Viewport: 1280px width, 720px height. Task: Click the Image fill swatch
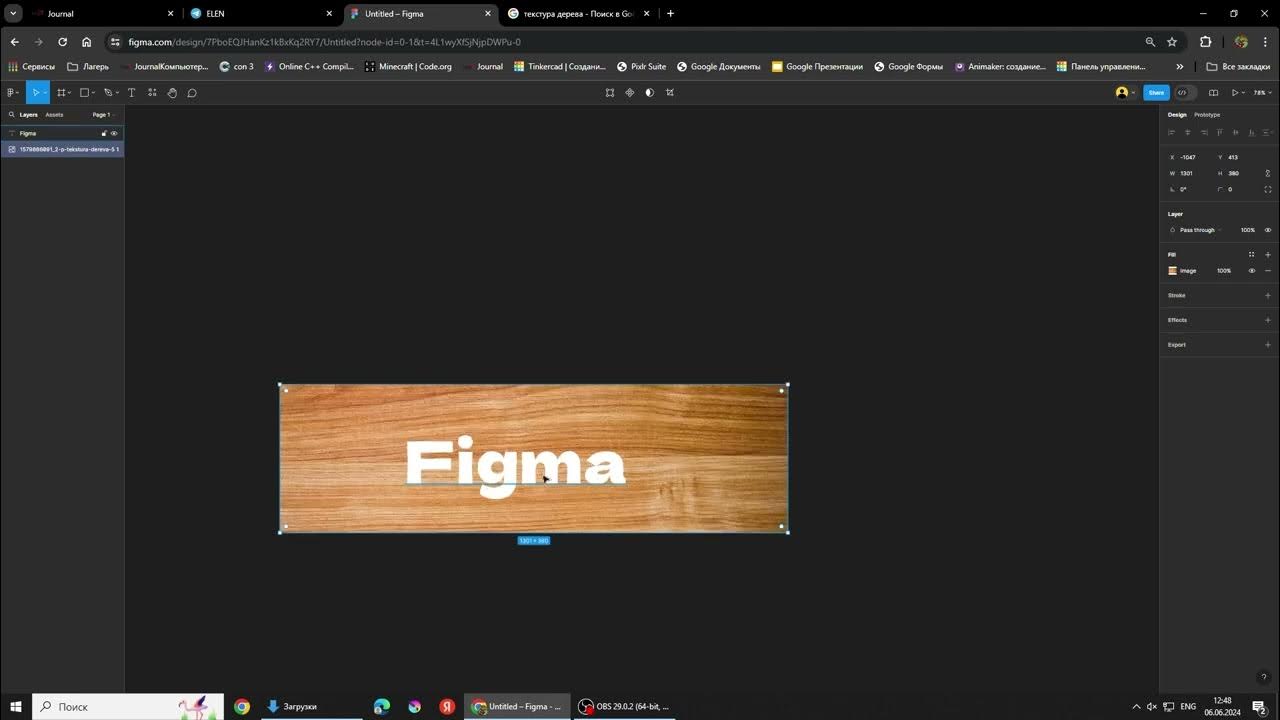pos(1173,271)
